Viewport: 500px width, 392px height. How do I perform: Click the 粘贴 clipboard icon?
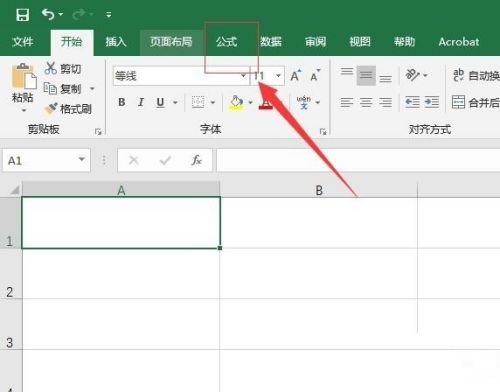tap(23, 76)
